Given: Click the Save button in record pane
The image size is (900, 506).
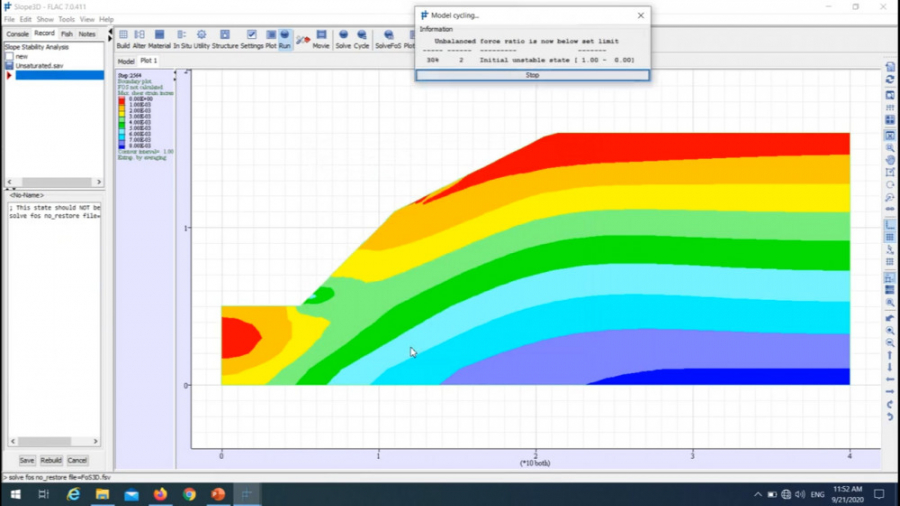Looking at the screenshot, I should tap(27, 460).
